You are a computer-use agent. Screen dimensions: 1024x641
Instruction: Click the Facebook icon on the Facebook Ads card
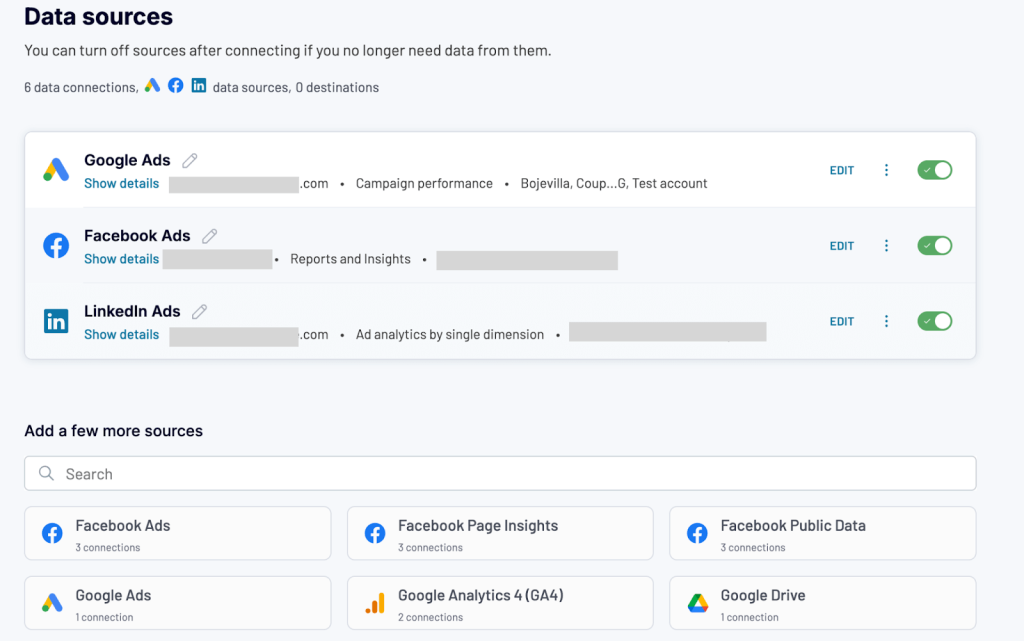pos(52,533)
